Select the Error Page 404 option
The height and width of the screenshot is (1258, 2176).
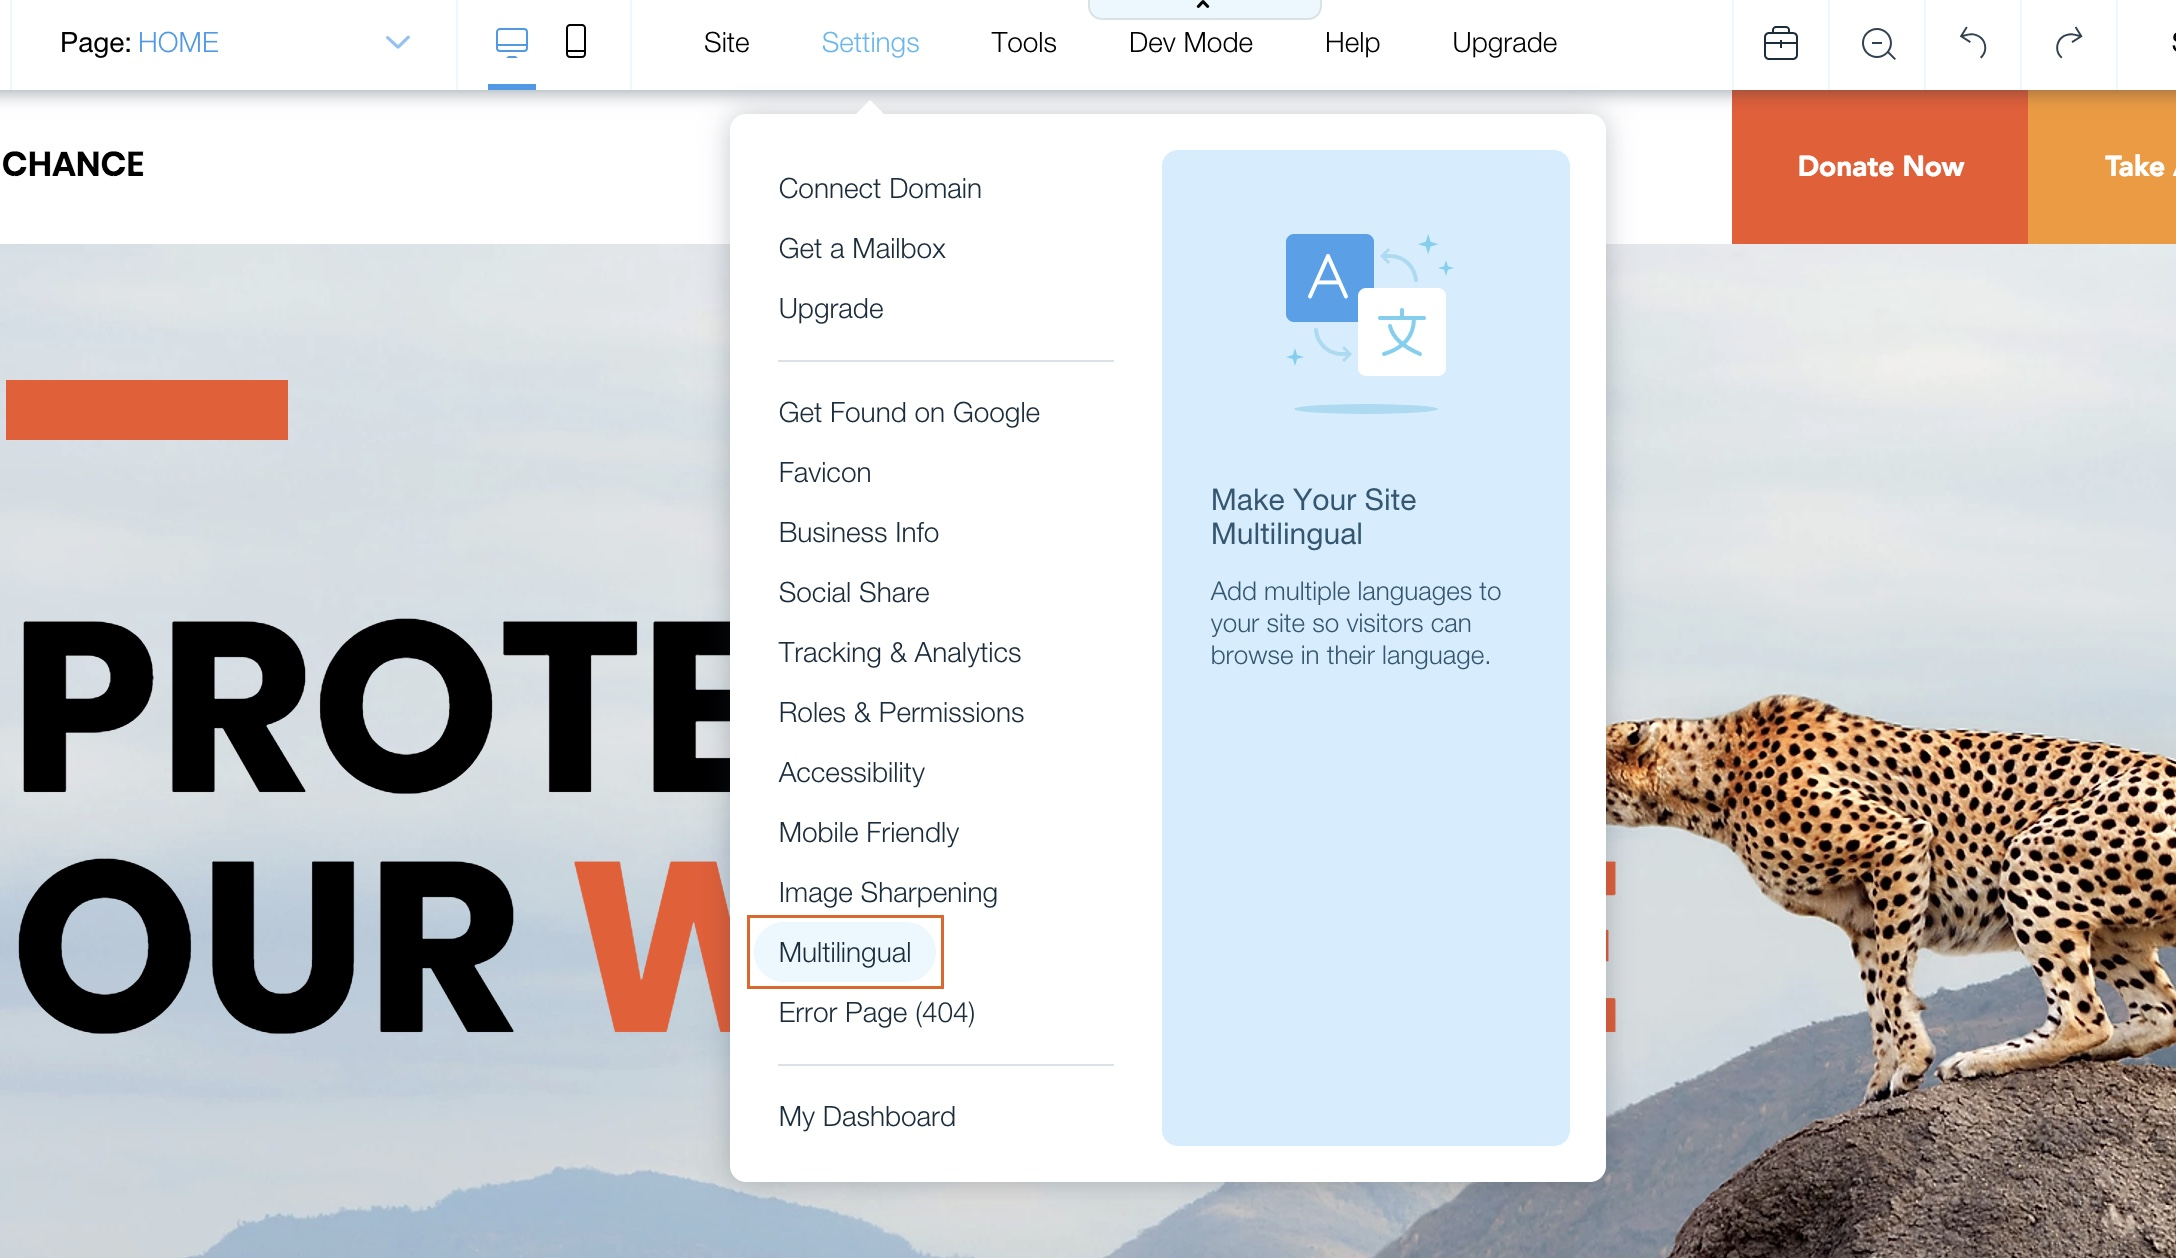pos(876,1011)
